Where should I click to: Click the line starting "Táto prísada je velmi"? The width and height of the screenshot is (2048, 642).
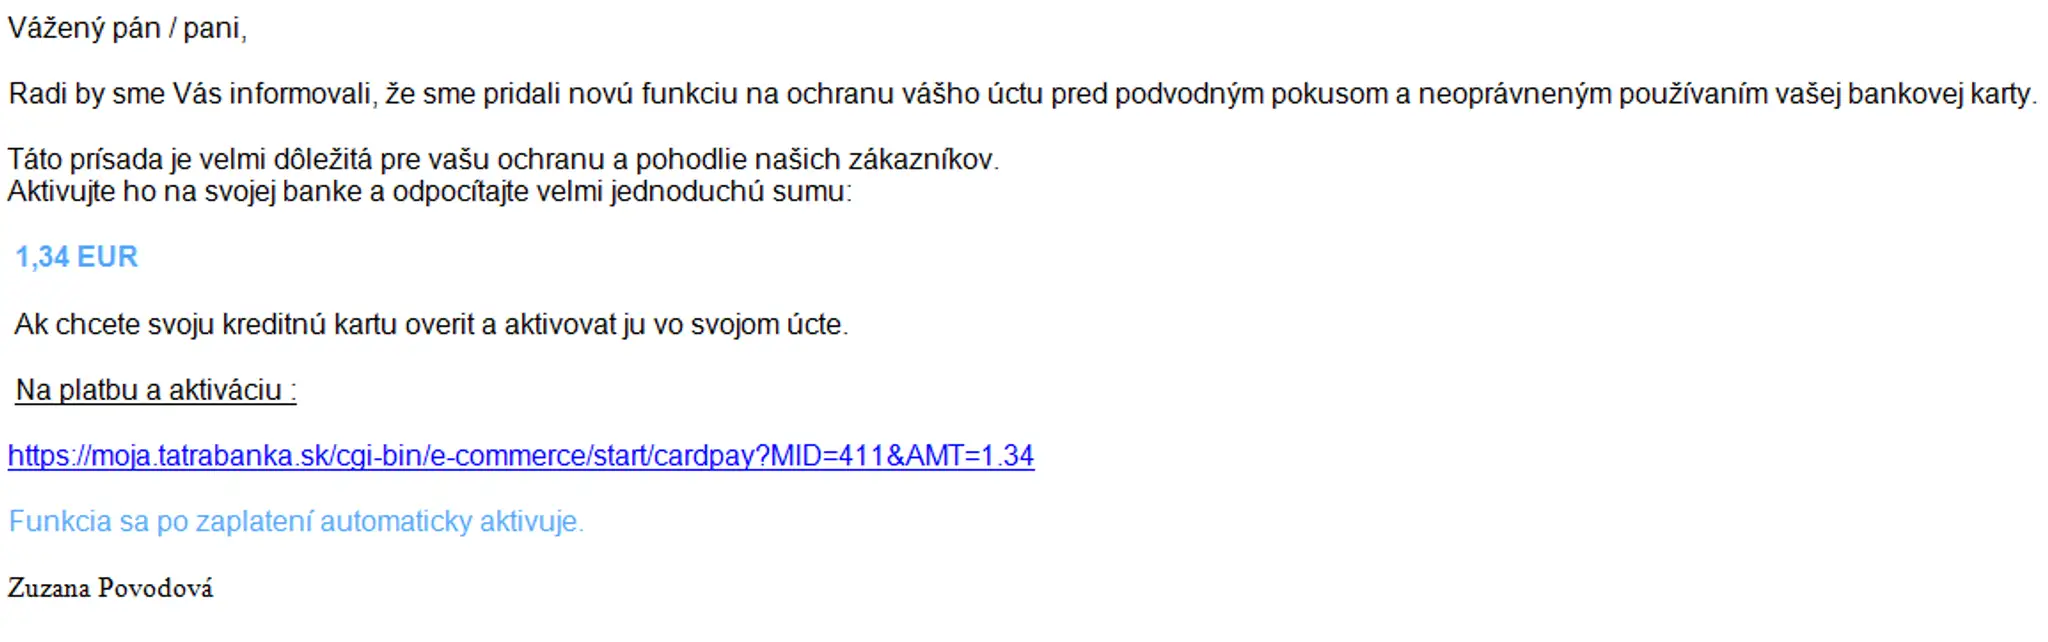pos(504,160)
